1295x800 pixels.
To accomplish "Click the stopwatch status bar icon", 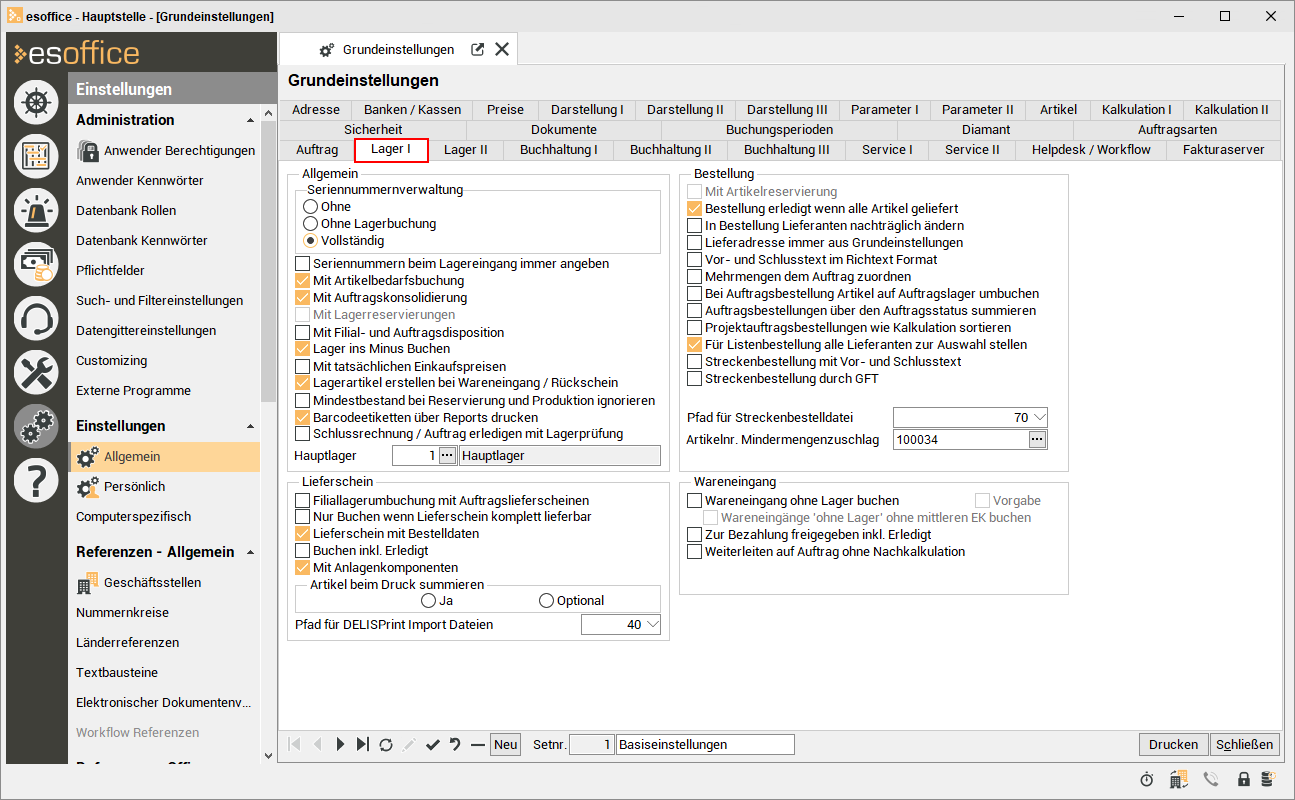I will (1147, 779).
